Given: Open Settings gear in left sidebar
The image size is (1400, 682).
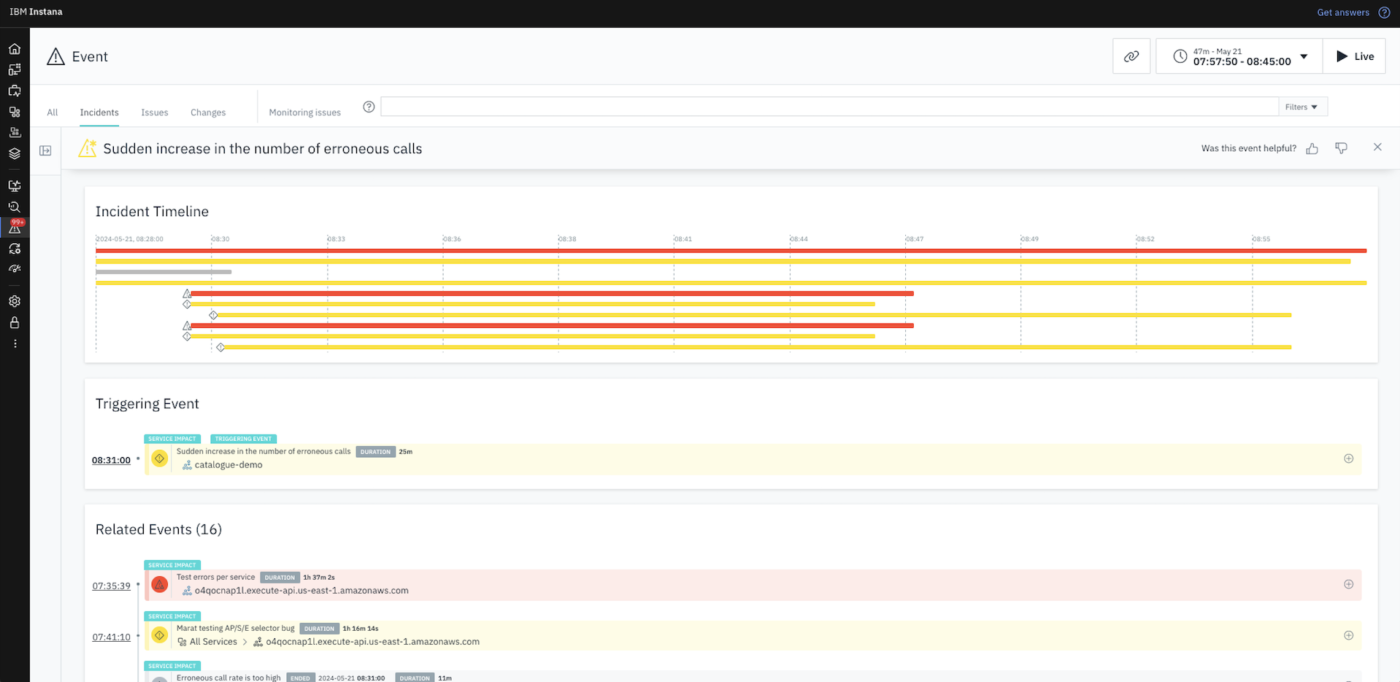Looking at the screenshot, I should [x=14, y=301].
